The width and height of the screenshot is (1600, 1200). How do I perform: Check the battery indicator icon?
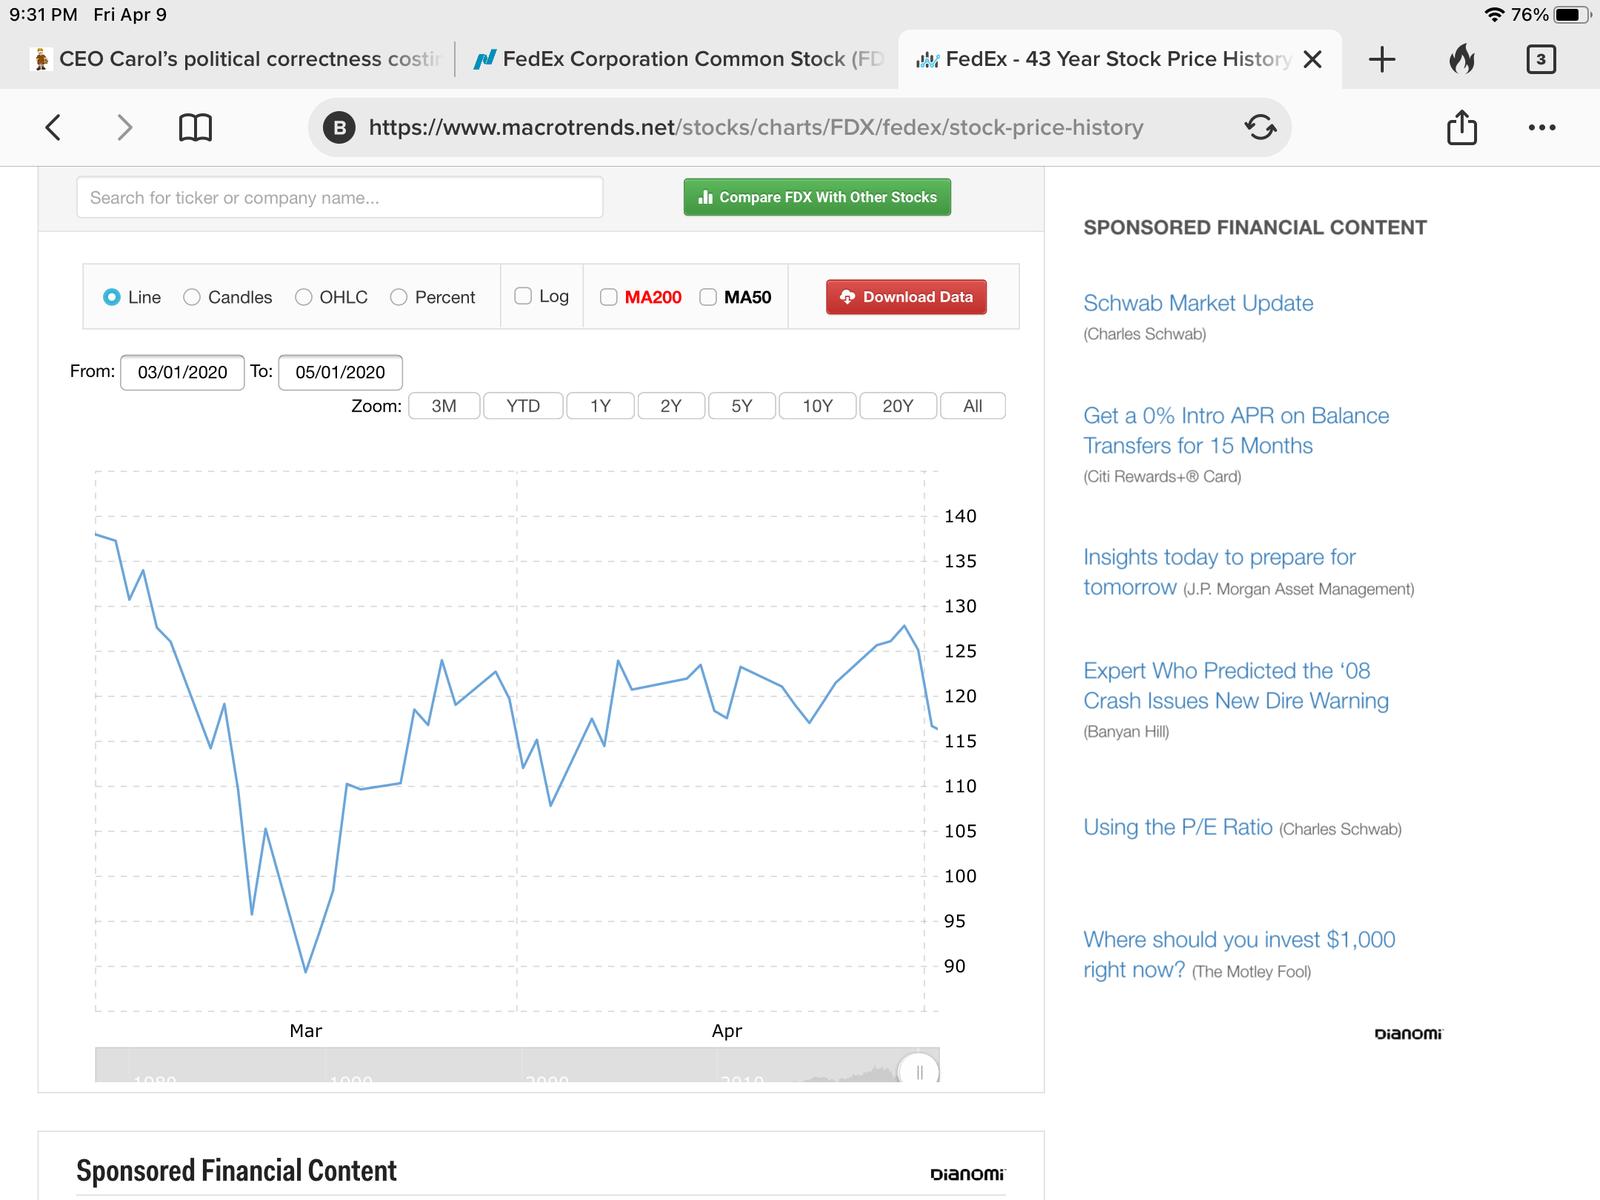(x=1572, y=15)
